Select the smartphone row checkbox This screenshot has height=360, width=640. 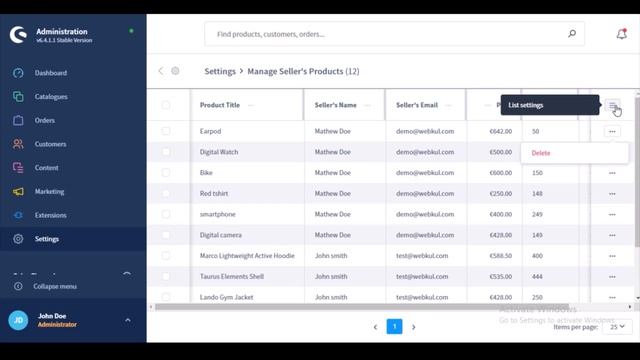coord(166,214)
